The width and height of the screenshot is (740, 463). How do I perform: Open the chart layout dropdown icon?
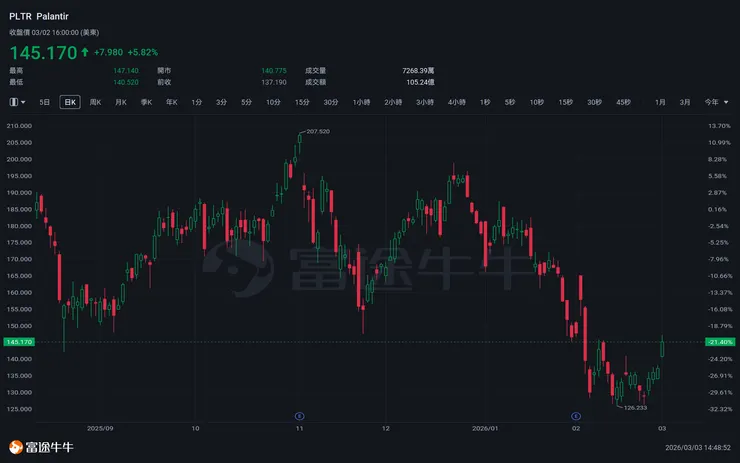tap(17, 102)
